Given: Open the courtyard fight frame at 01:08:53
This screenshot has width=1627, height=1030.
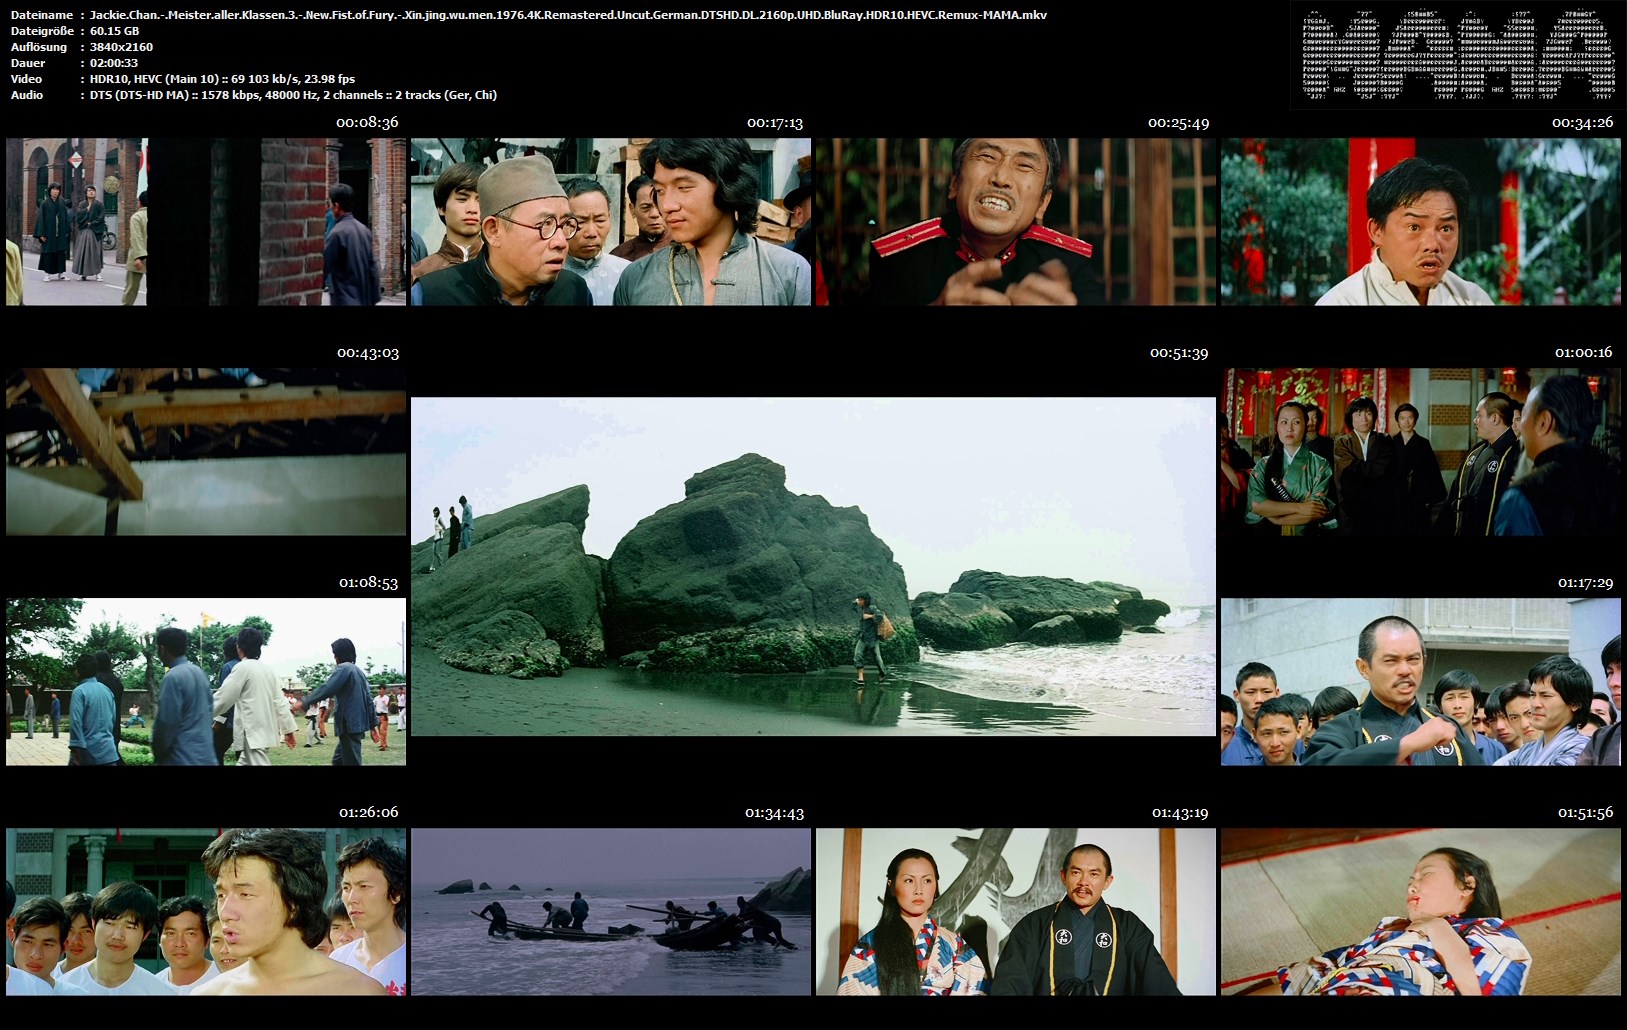Looking at the screenshot, I should tap(206, 681).
